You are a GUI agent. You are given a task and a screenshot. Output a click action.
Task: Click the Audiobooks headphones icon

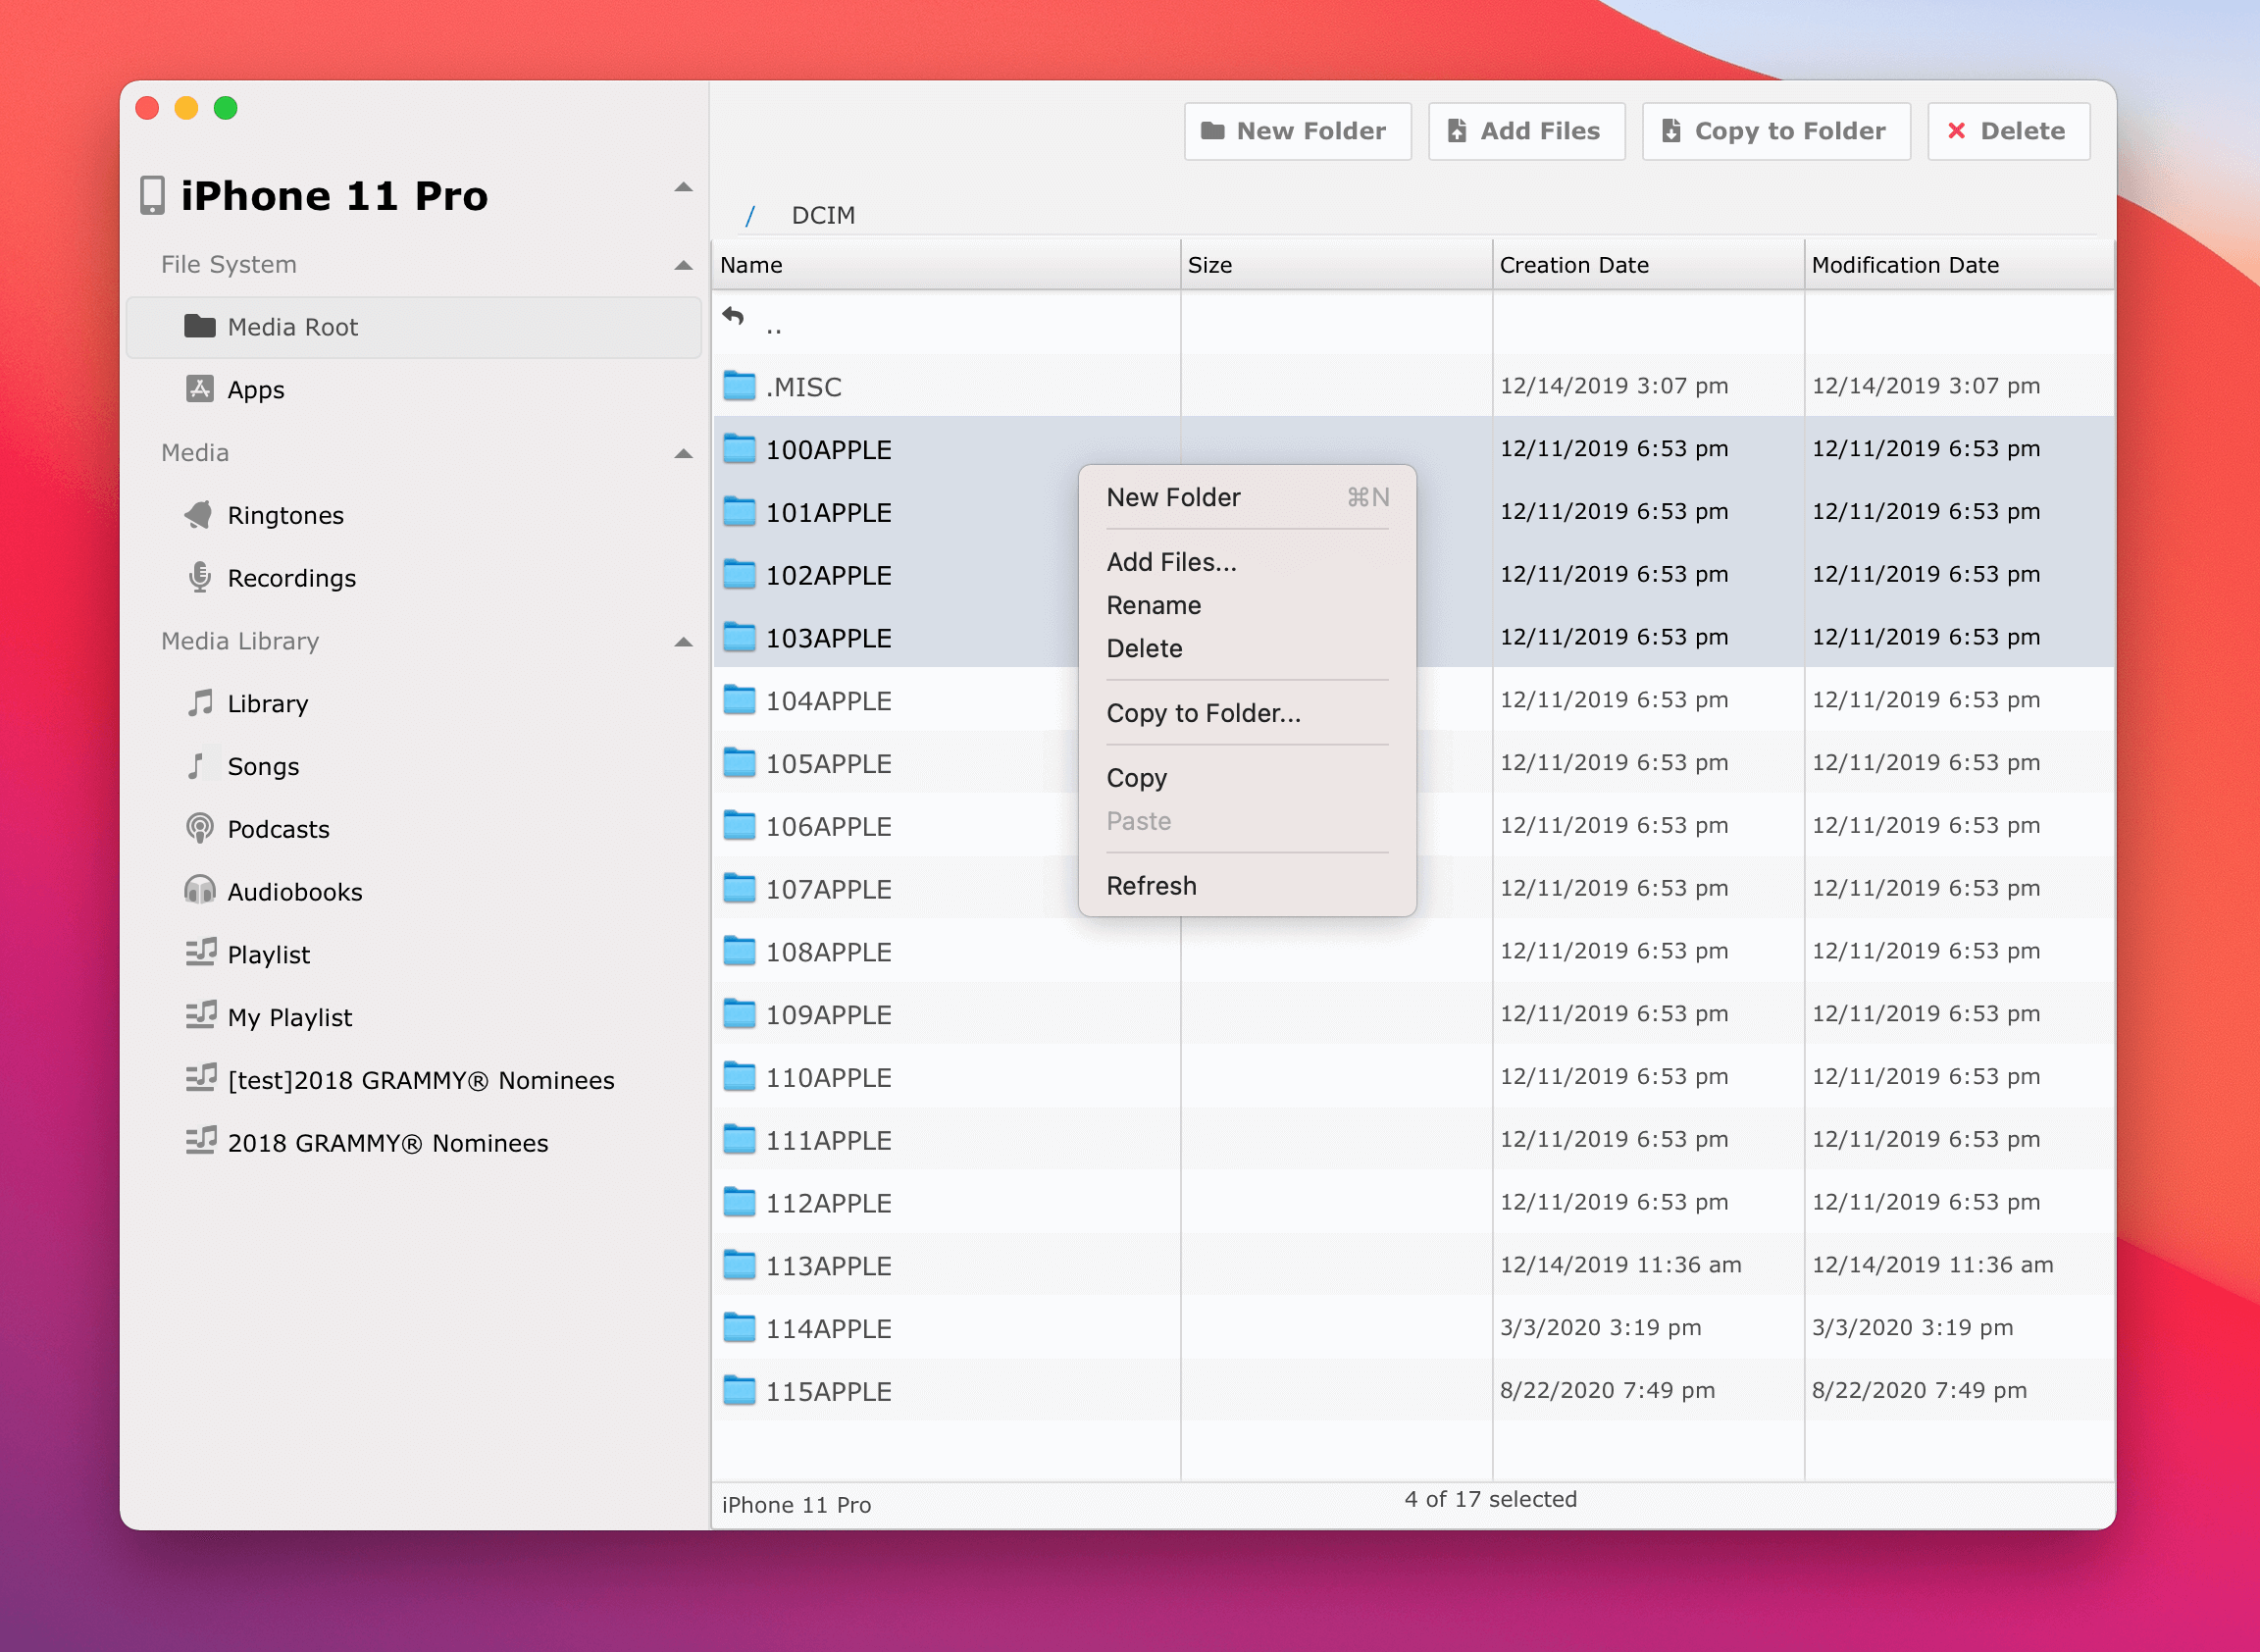[200, 890]
